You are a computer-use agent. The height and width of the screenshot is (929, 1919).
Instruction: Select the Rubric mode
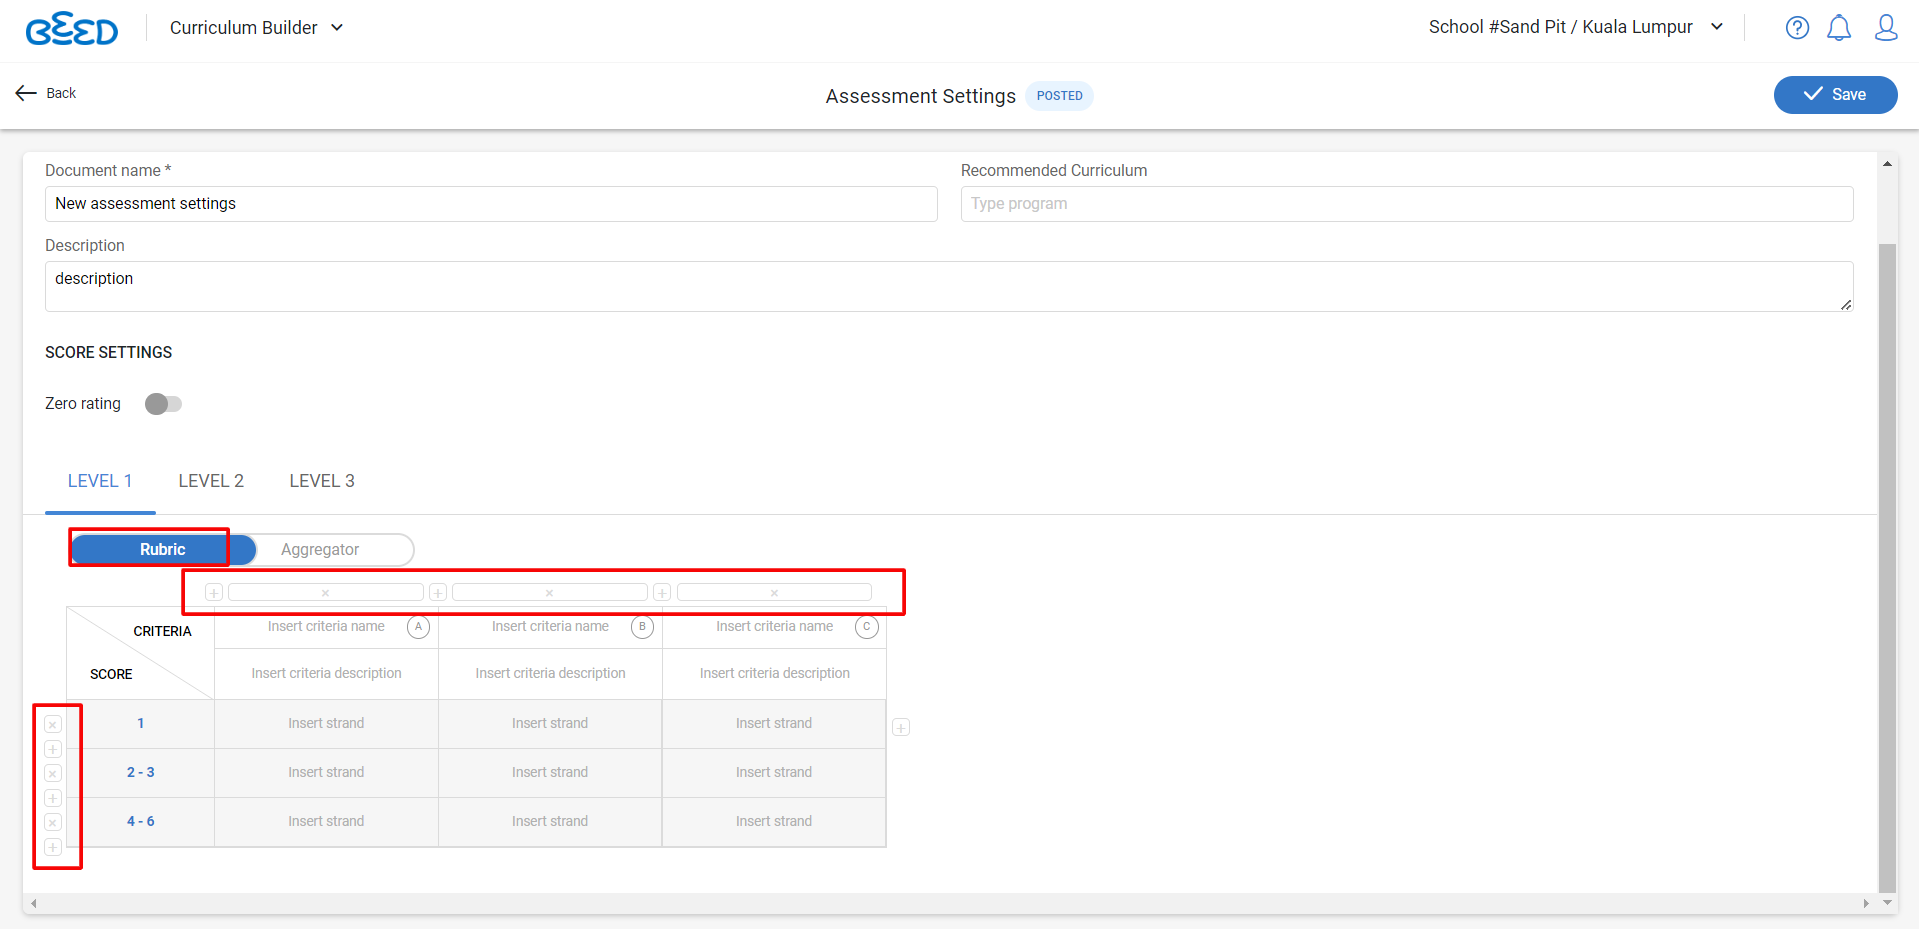pos(163,549)
